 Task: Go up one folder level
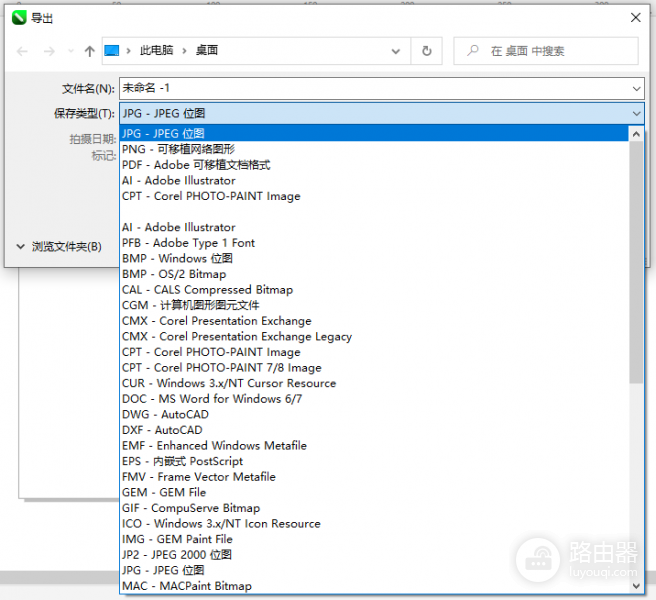[90, 51]
